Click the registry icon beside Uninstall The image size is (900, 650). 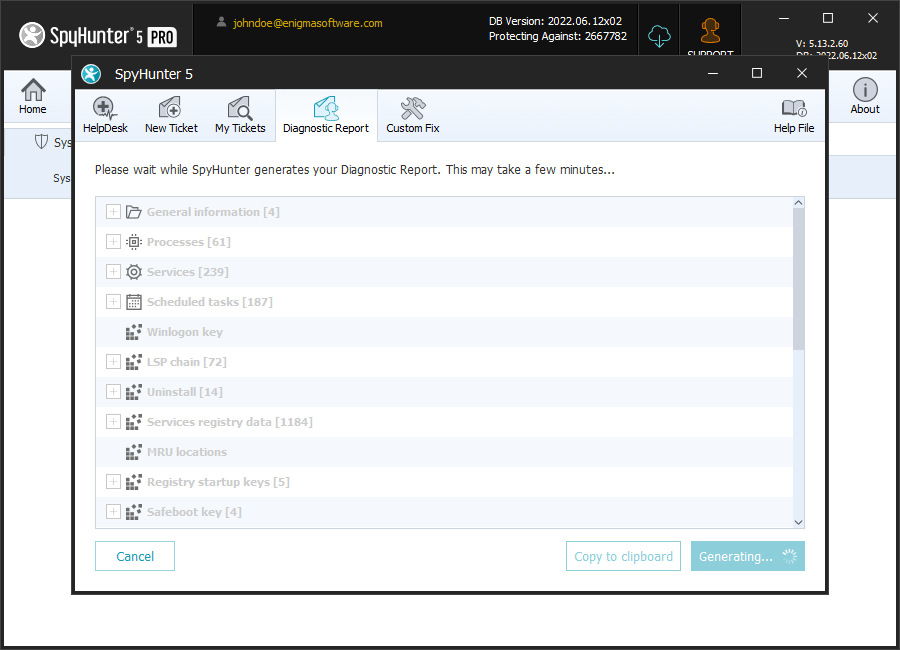[134, 392]
